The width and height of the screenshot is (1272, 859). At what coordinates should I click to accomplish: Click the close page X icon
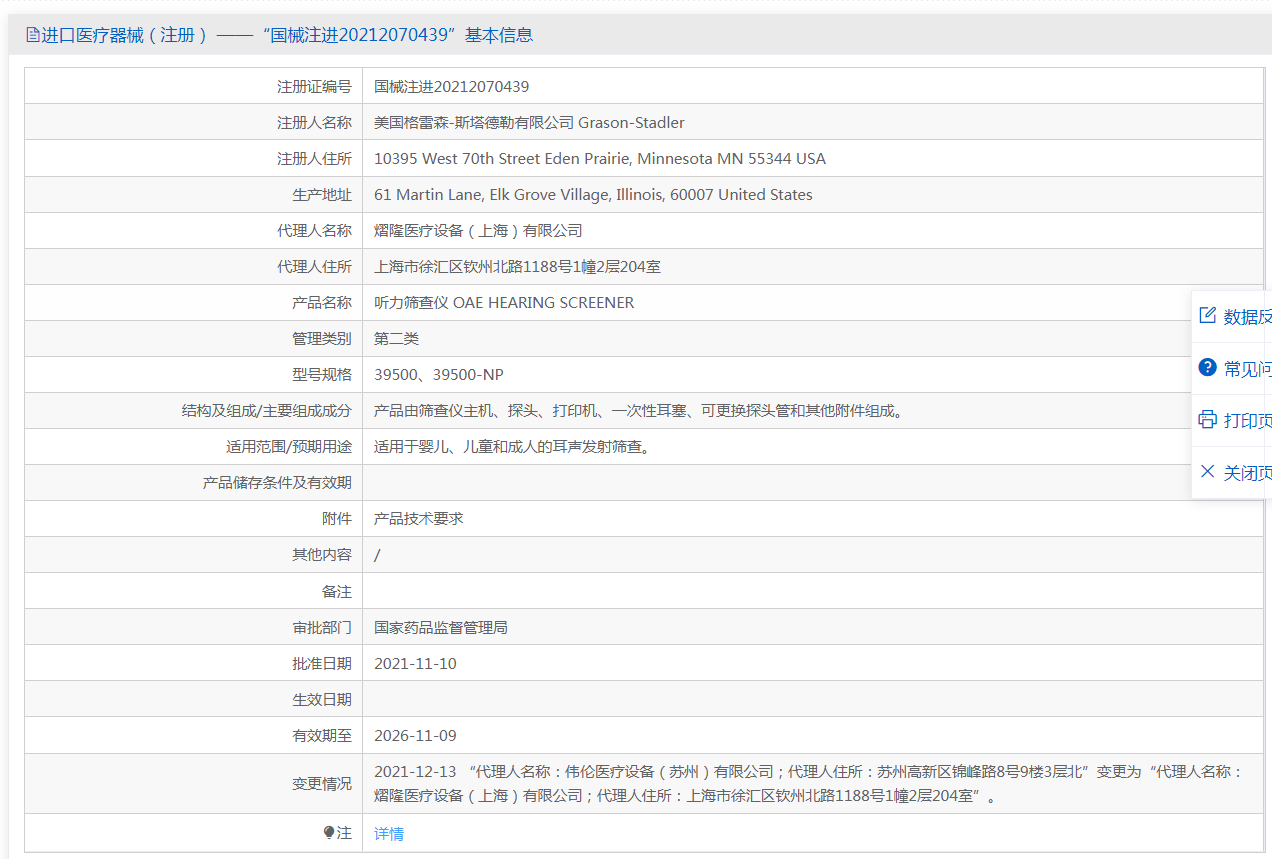[x=1207, y=472]
